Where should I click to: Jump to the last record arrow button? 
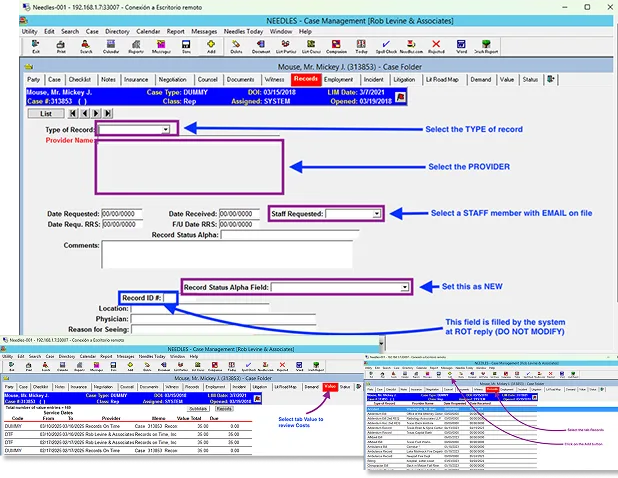click(x=108, y=113)
